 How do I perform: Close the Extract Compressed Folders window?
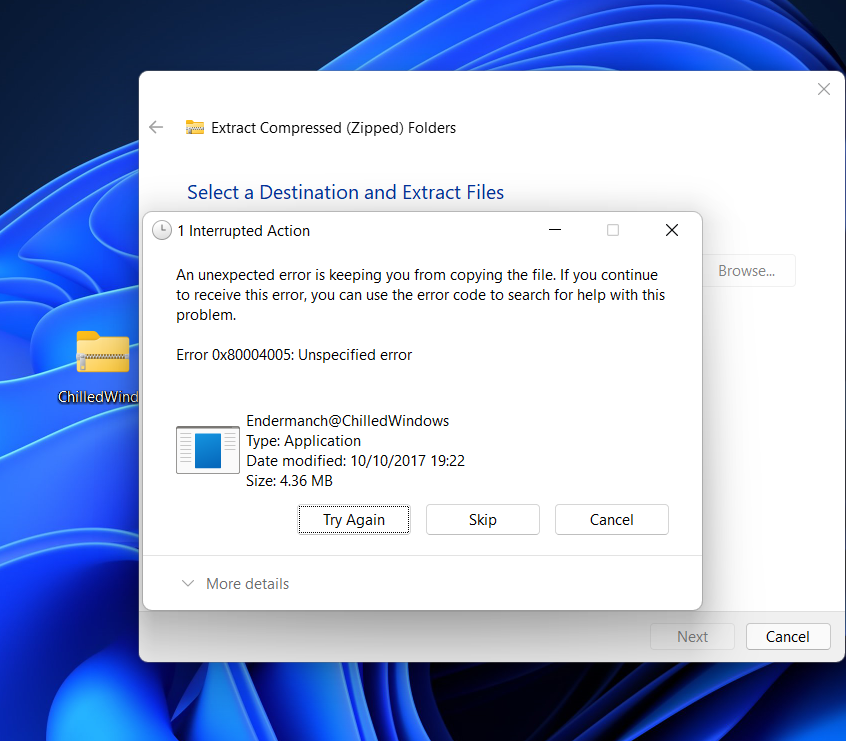point(823,89)
